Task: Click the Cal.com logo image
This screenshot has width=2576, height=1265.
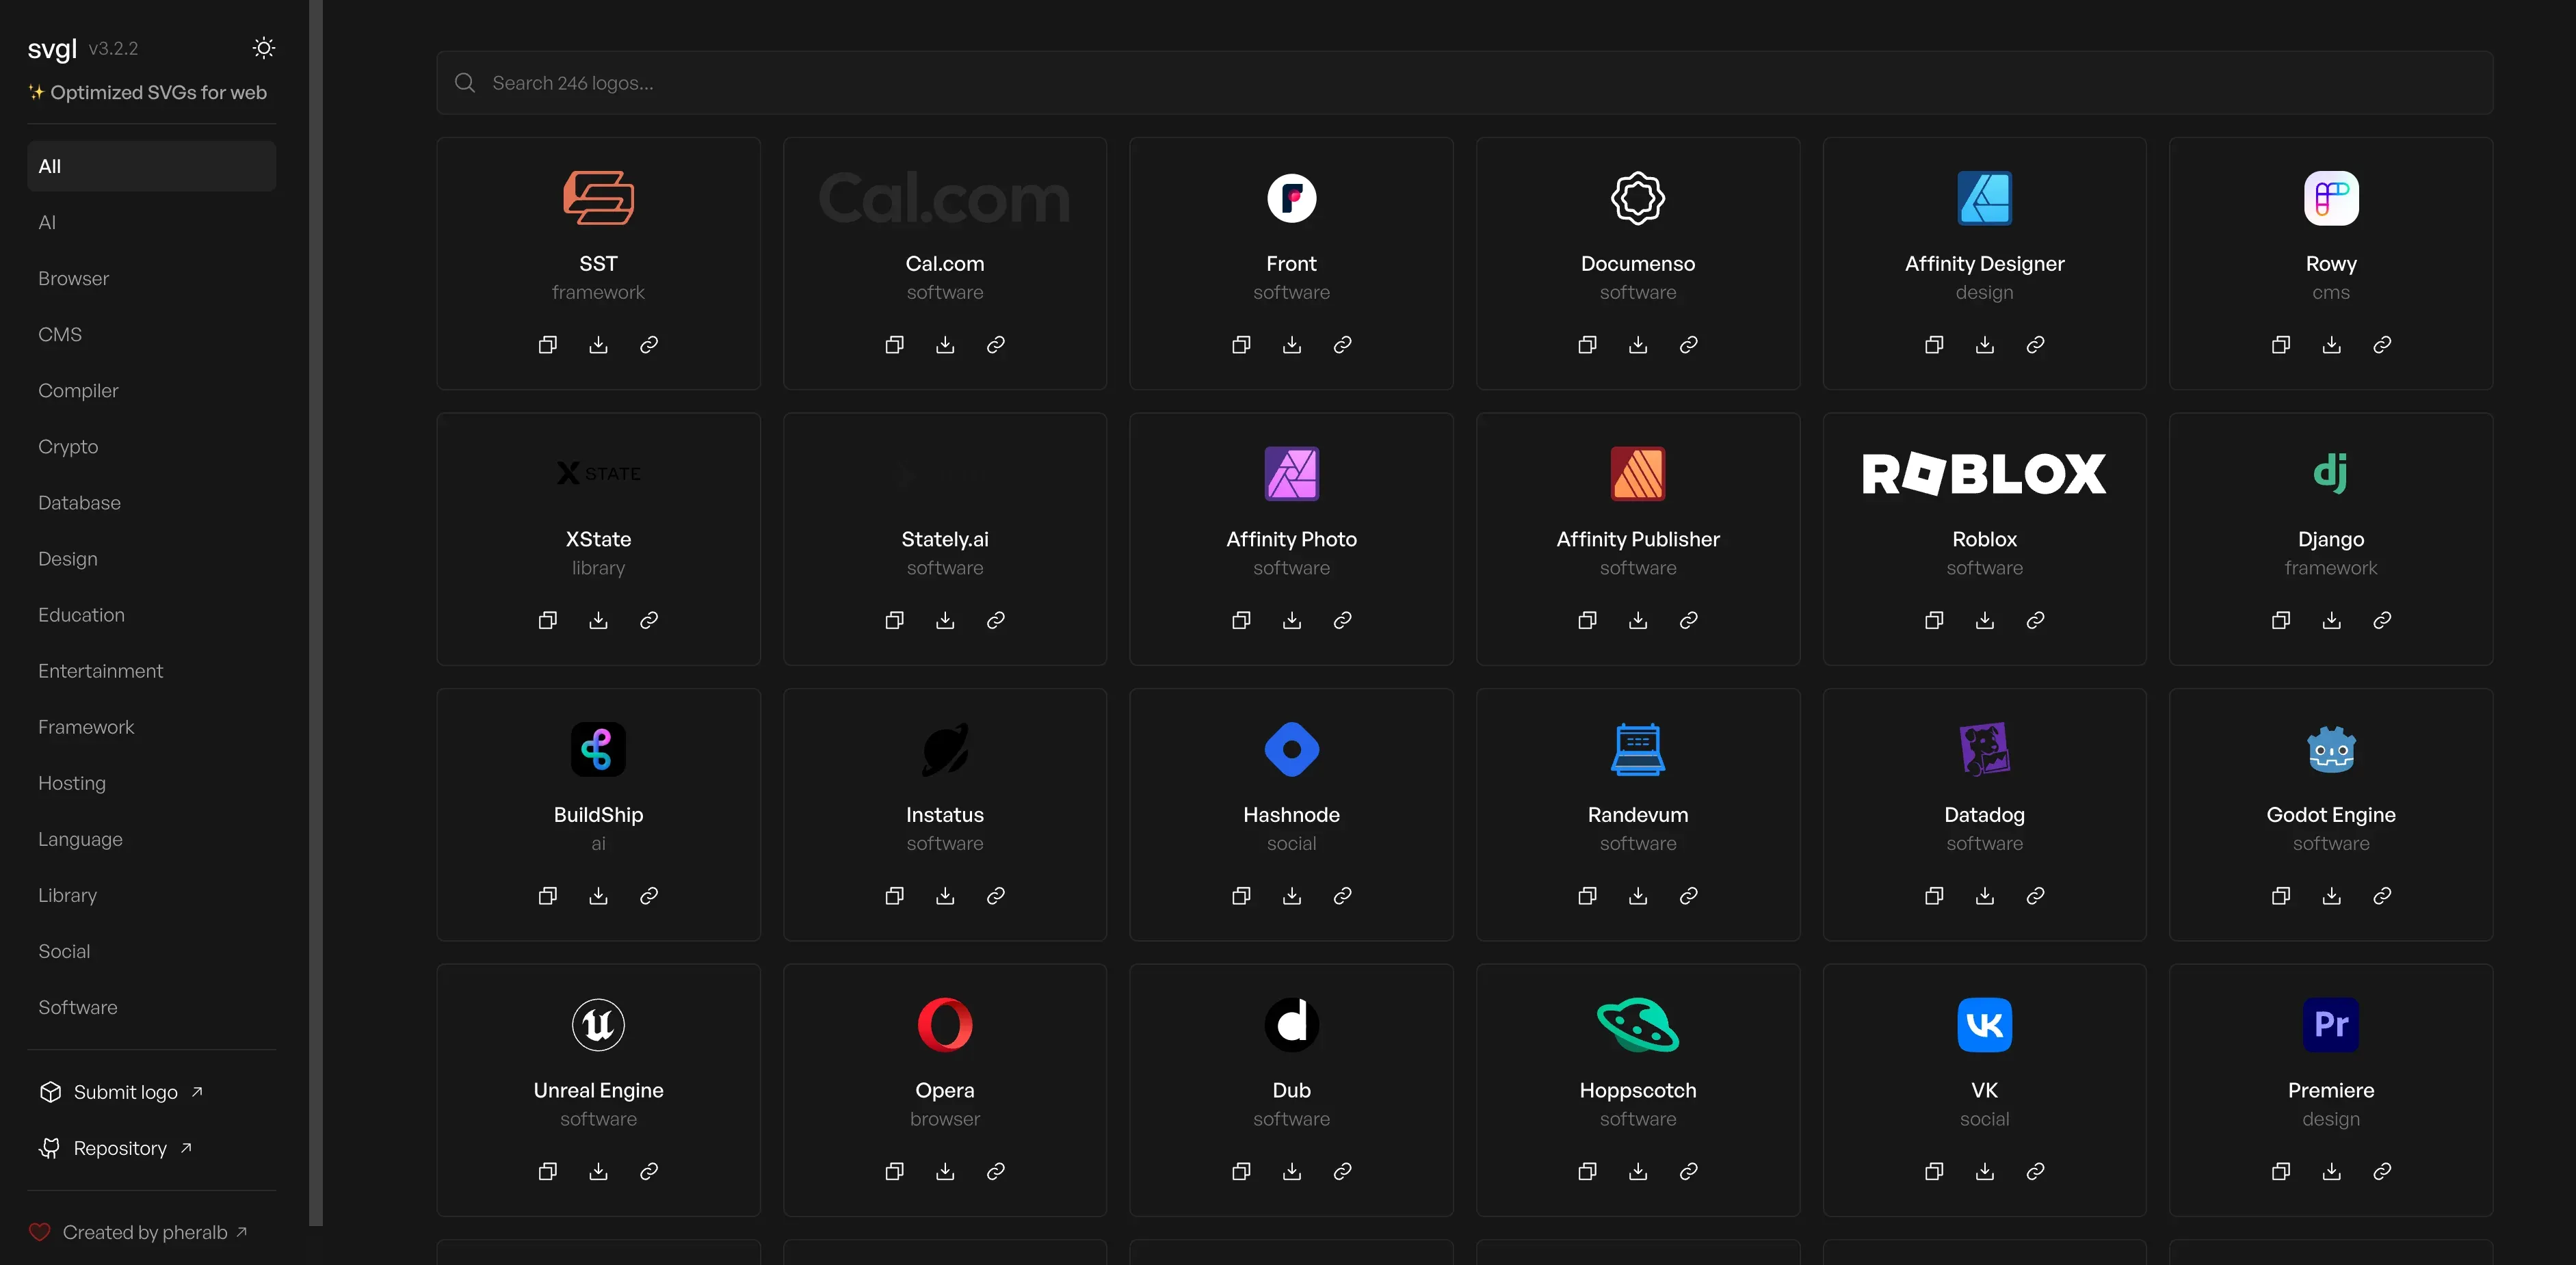Action: 945,198
